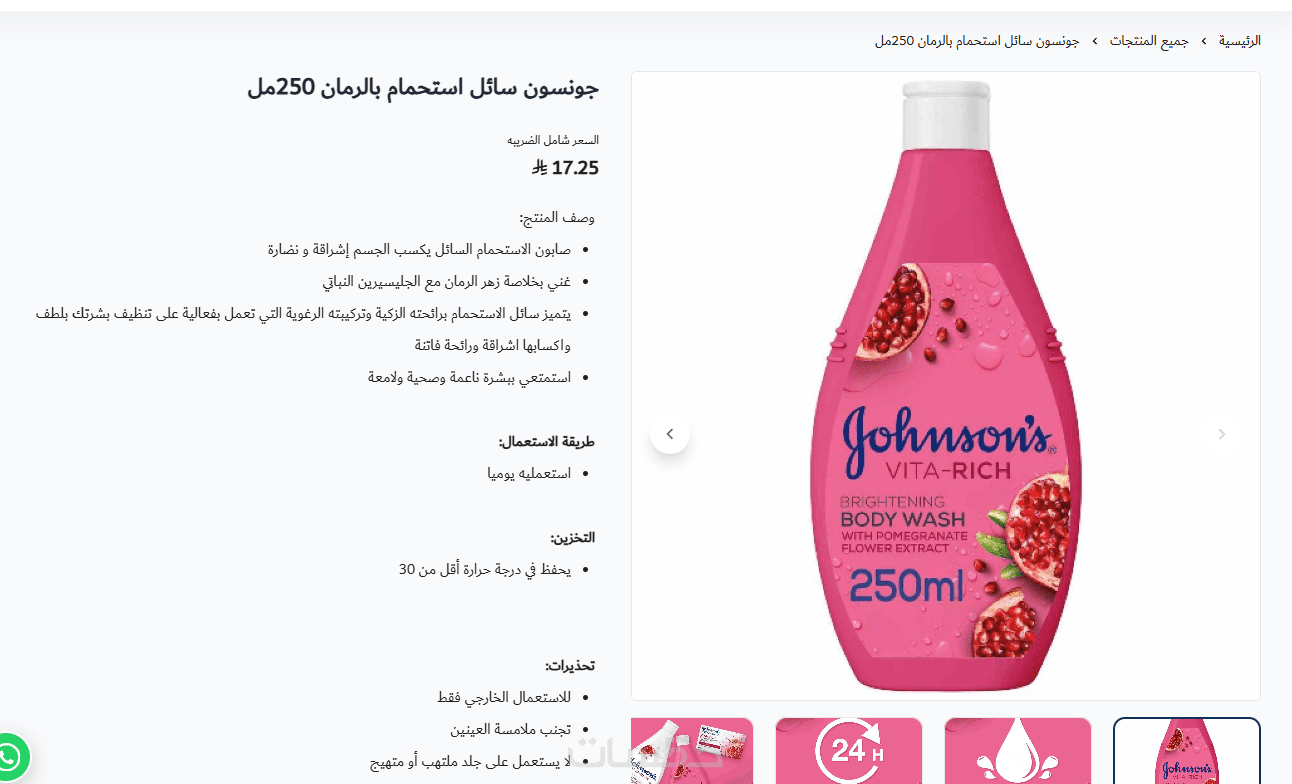Open WhatsApp chat floating icon

click(8, 756)
